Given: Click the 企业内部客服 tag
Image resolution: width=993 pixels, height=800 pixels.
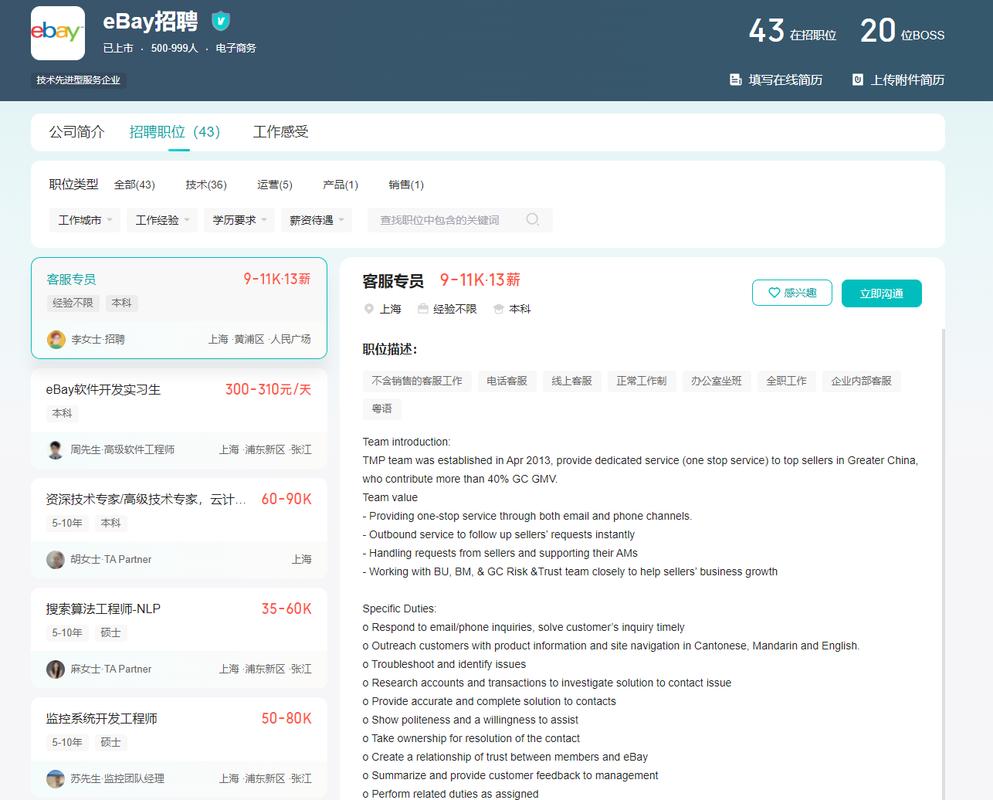Looking at the screenshot, I should click(x=861, y=381).
